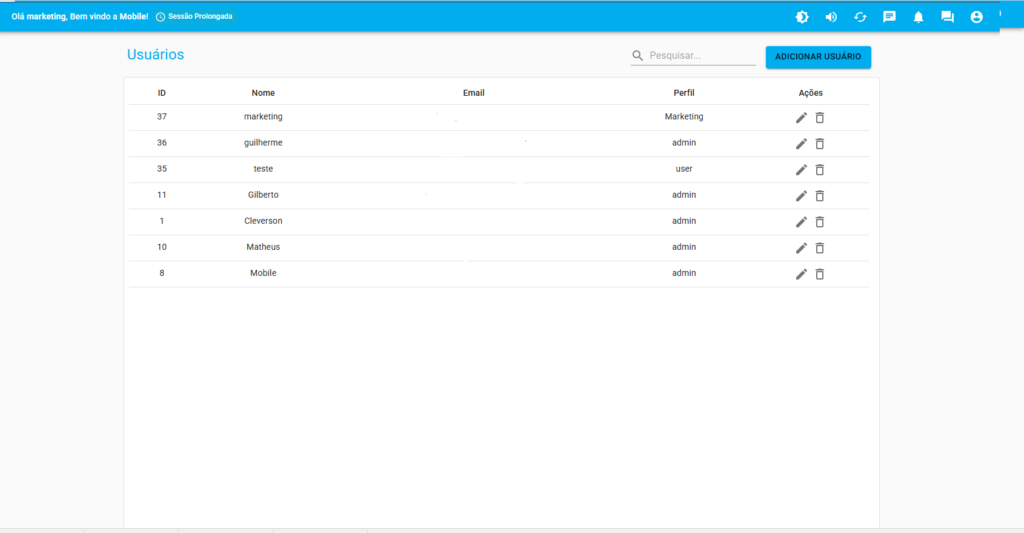The image size is (1024, 533).
Task: Click the Pesquisar search field
Action: coord(700,56)
